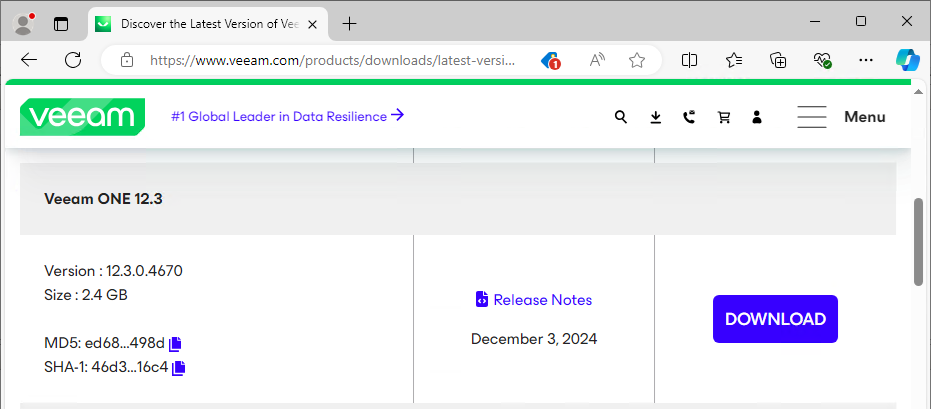The width and height of the screenshot is (931, 409).
Task: Click the scrollbar up arrow
Action: click(919, 92)
